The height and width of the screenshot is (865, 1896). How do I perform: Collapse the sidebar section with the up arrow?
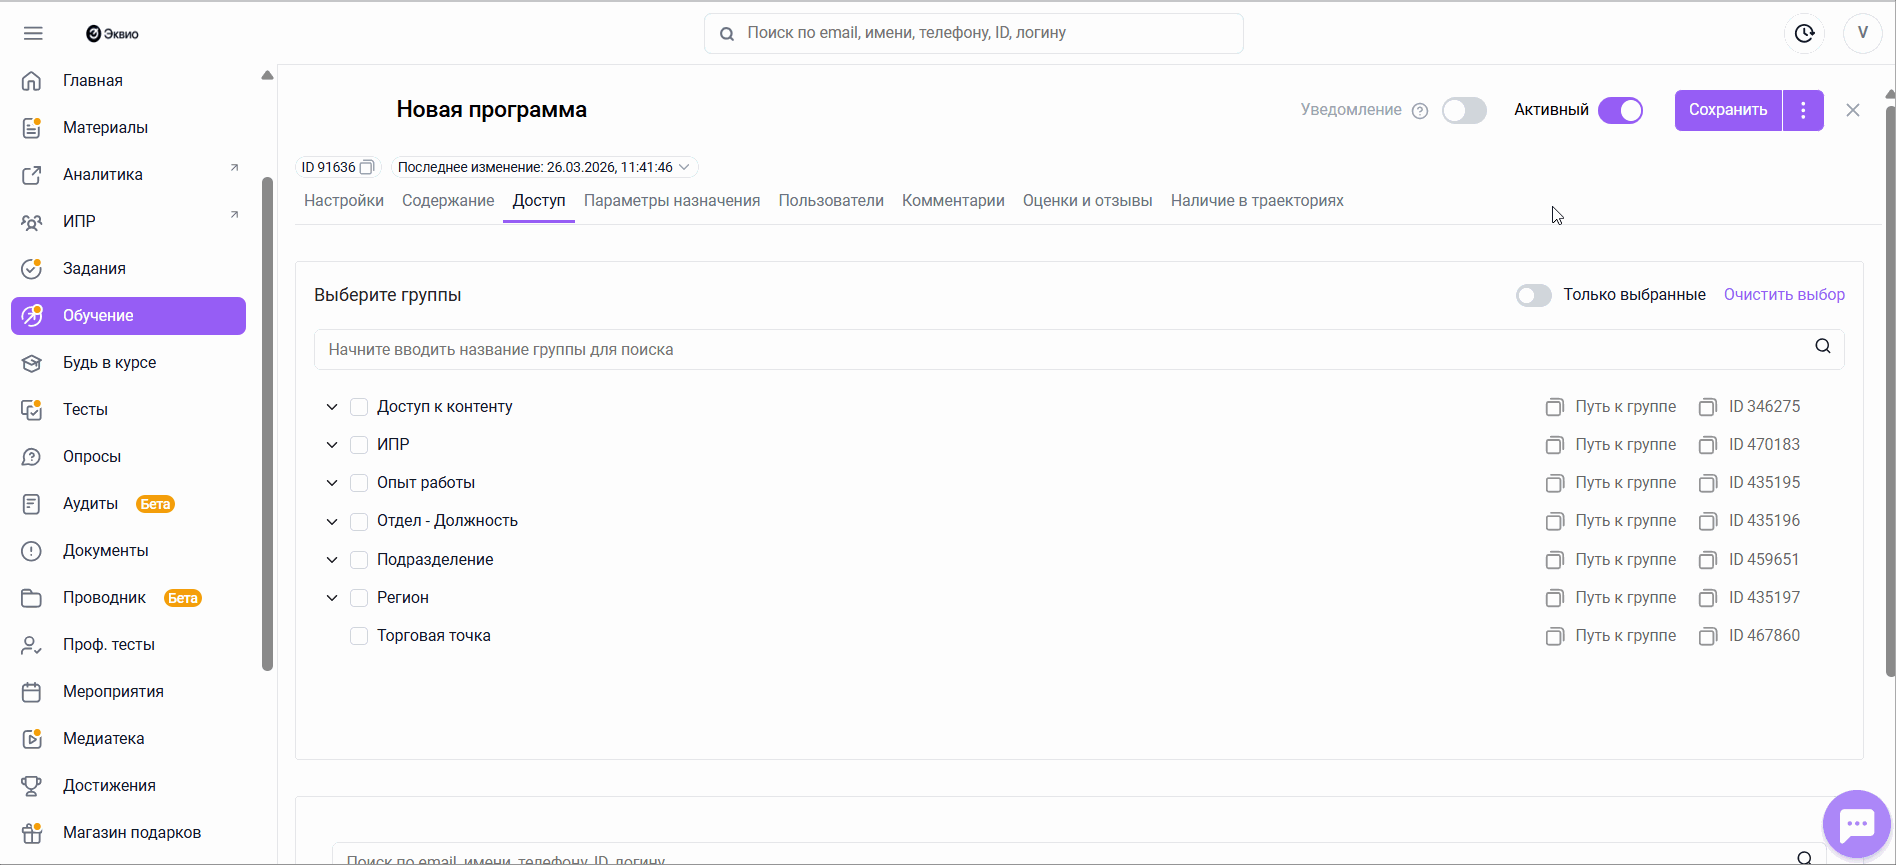pos(267,76)
